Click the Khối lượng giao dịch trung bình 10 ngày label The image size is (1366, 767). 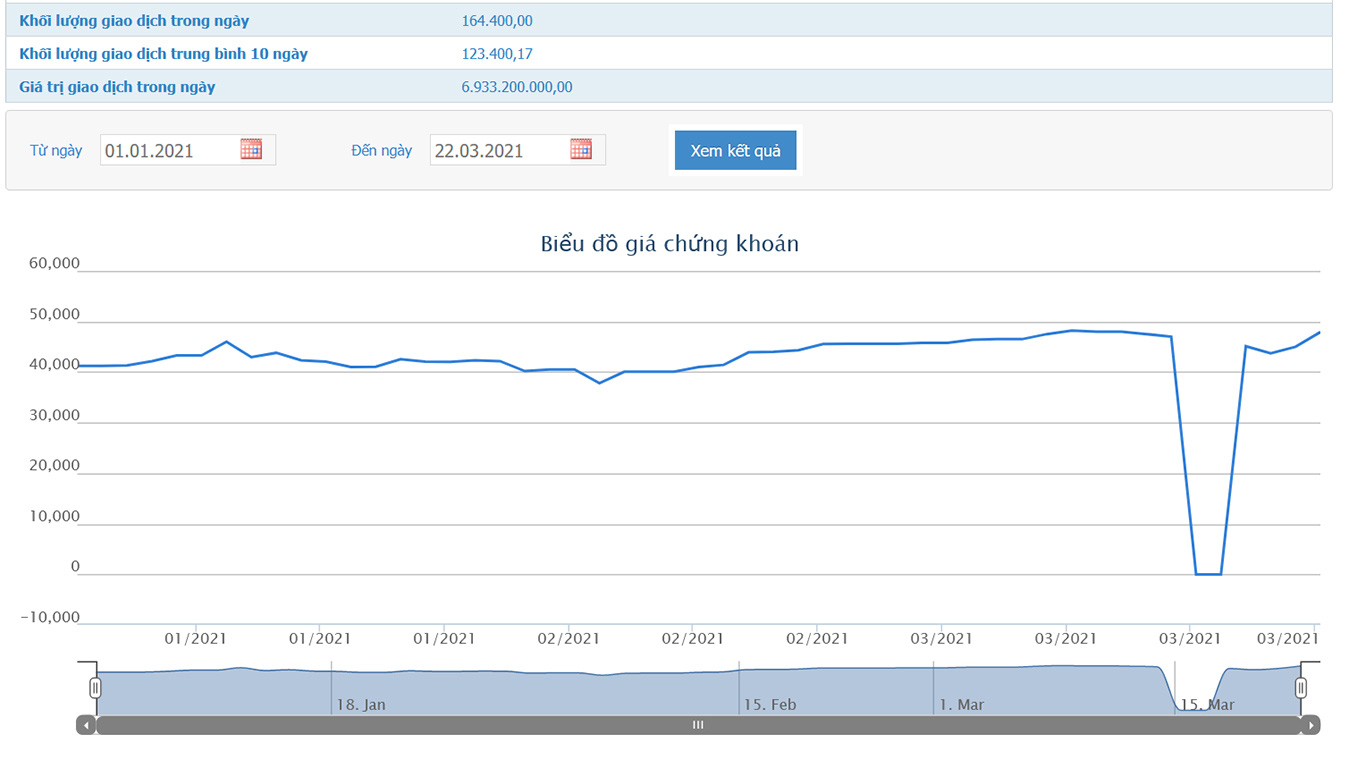tap(163, 54)
